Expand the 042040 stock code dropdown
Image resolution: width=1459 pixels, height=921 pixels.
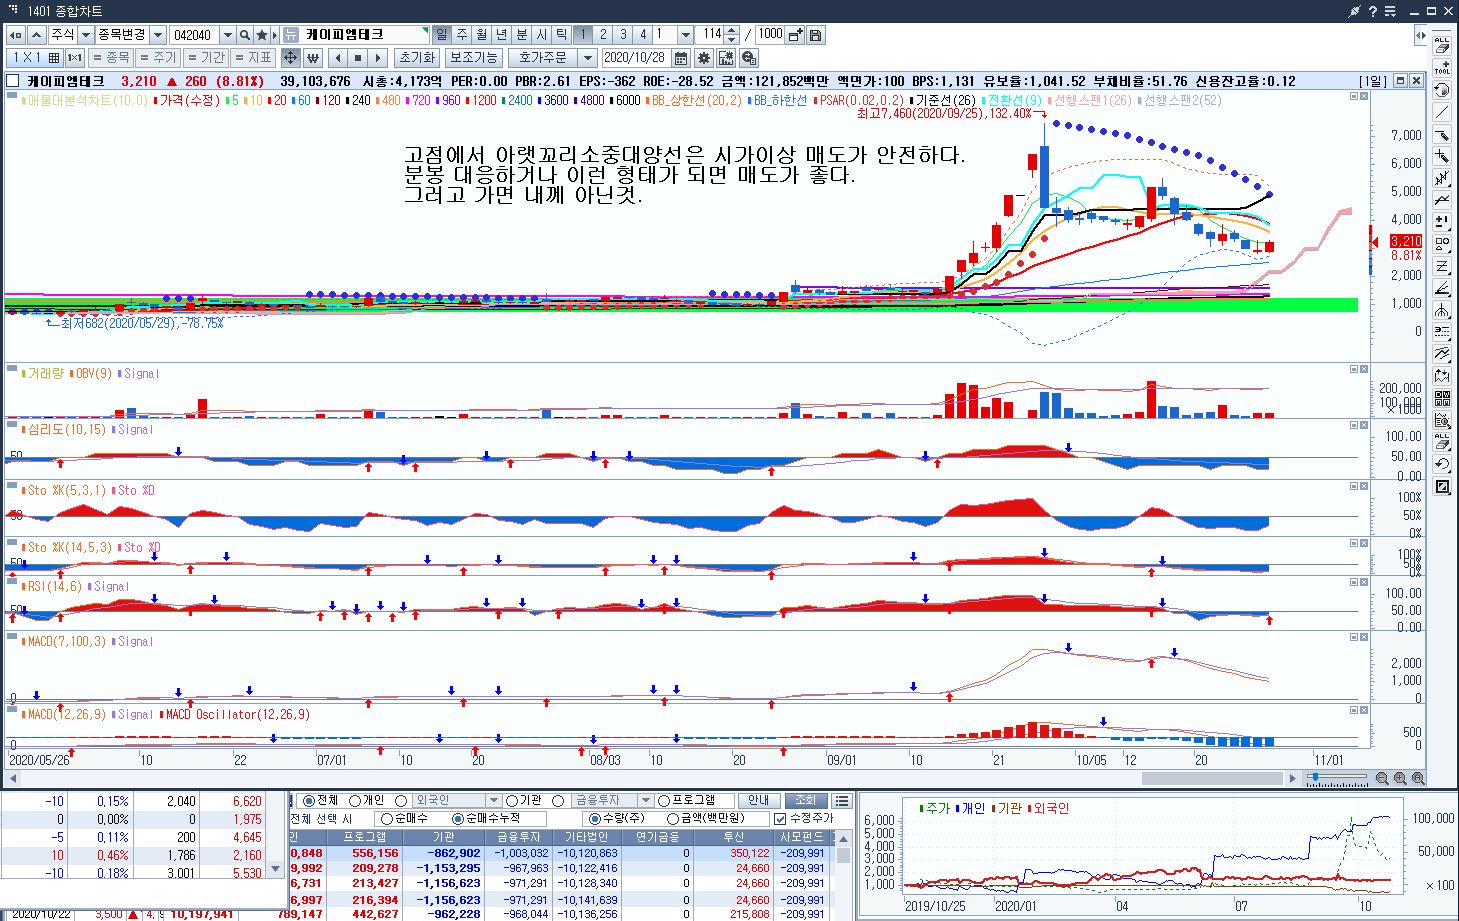[x=227, y=35]
